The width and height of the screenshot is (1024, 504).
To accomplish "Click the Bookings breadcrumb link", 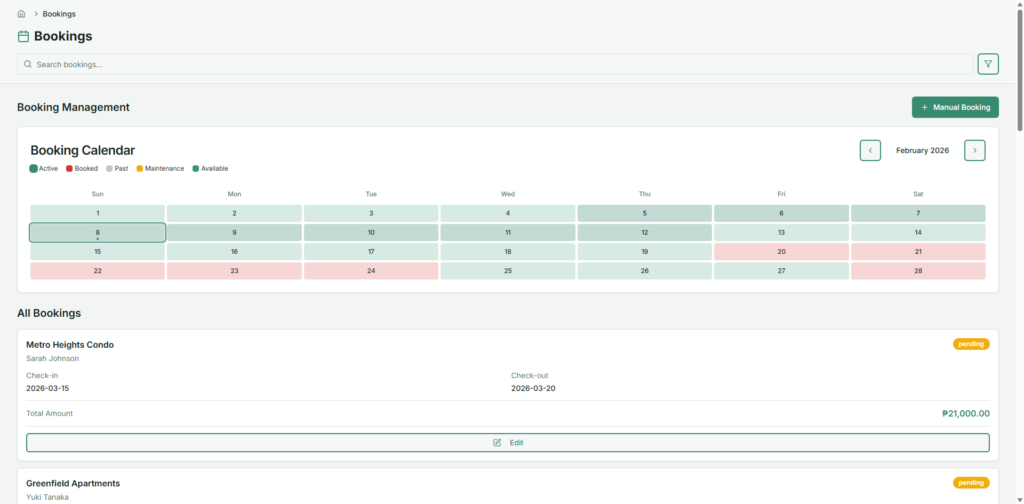I will (59, 14).
